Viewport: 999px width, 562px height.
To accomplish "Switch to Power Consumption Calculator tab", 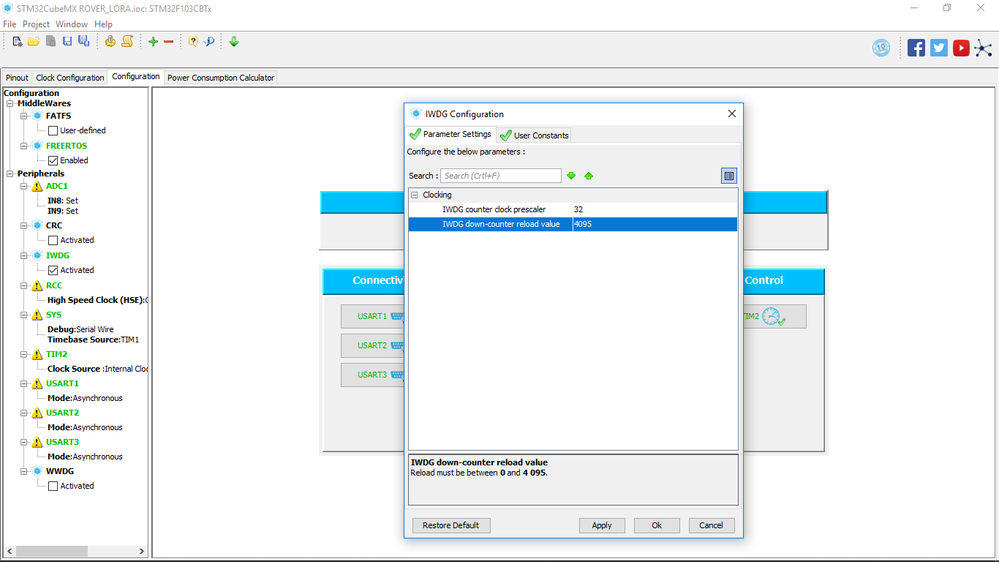I will 220,78.
